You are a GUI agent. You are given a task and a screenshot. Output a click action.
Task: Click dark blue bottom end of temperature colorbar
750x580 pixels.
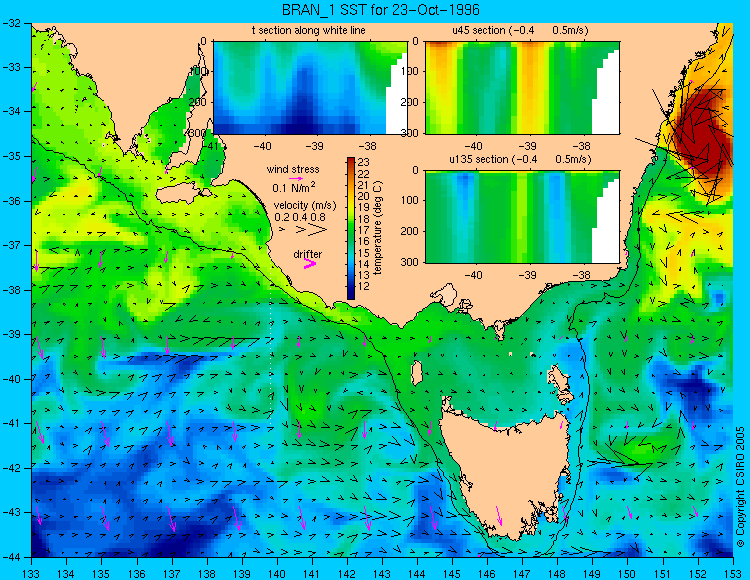click(x=351, y=295)
